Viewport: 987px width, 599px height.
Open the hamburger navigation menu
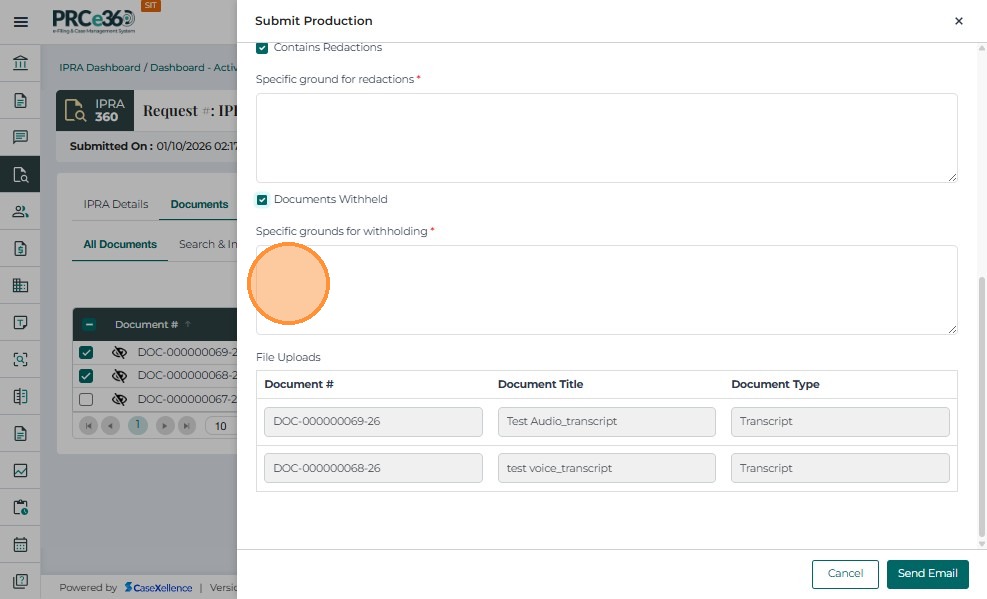click(20, 21)
